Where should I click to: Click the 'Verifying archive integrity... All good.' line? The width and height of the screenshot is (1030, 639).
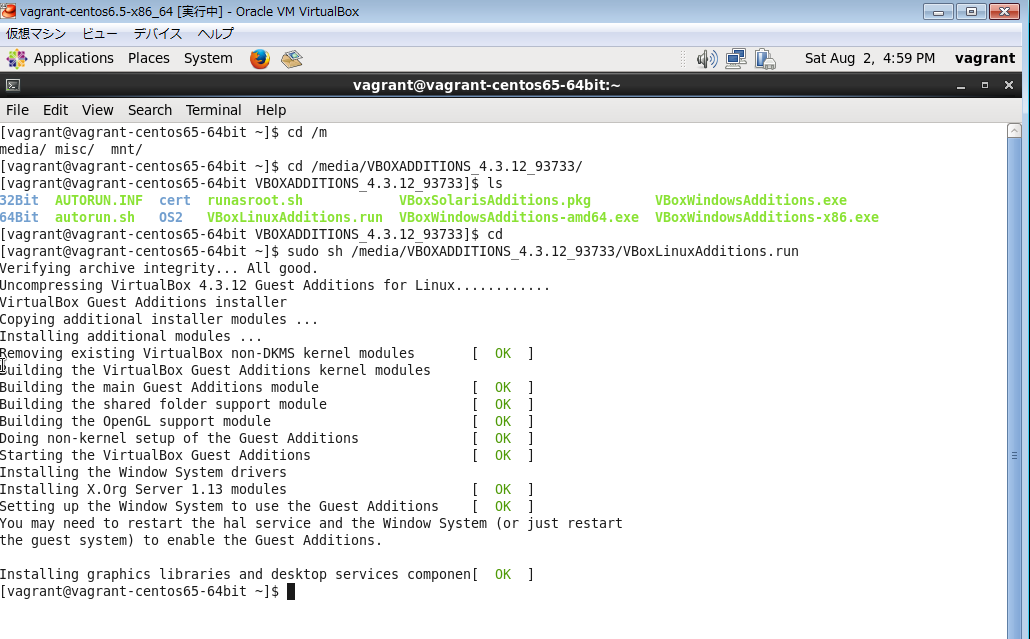tap(159, 269)
